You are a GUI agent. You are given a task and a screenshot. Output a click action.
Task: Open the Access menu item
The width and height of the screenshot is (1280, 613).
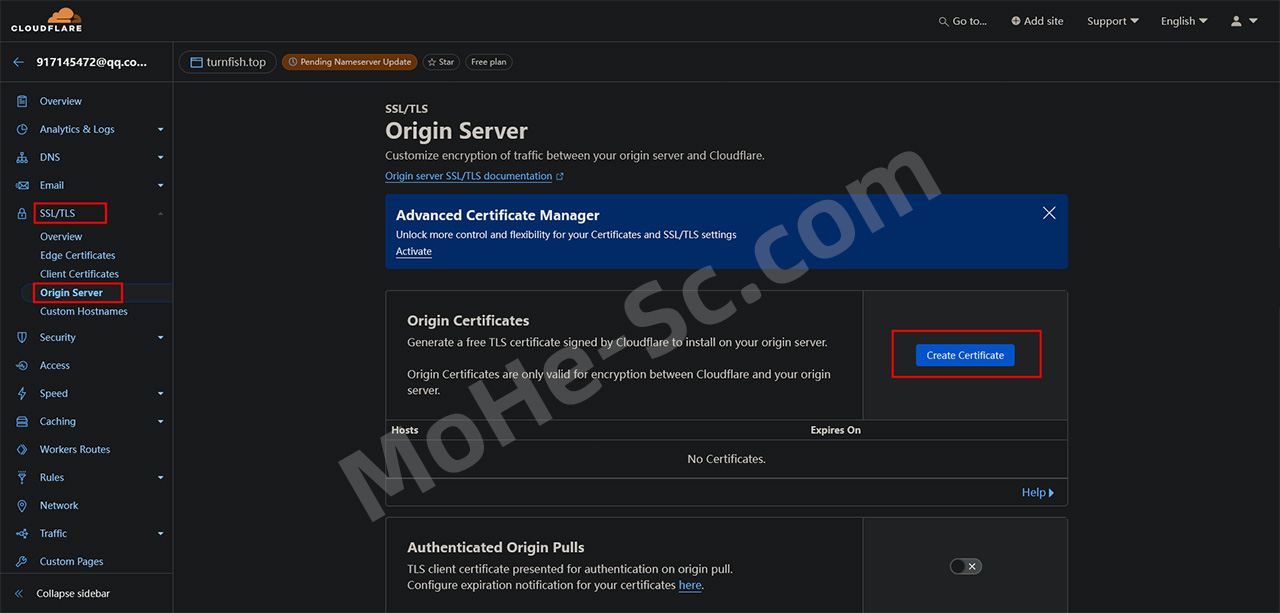(55, 366)
